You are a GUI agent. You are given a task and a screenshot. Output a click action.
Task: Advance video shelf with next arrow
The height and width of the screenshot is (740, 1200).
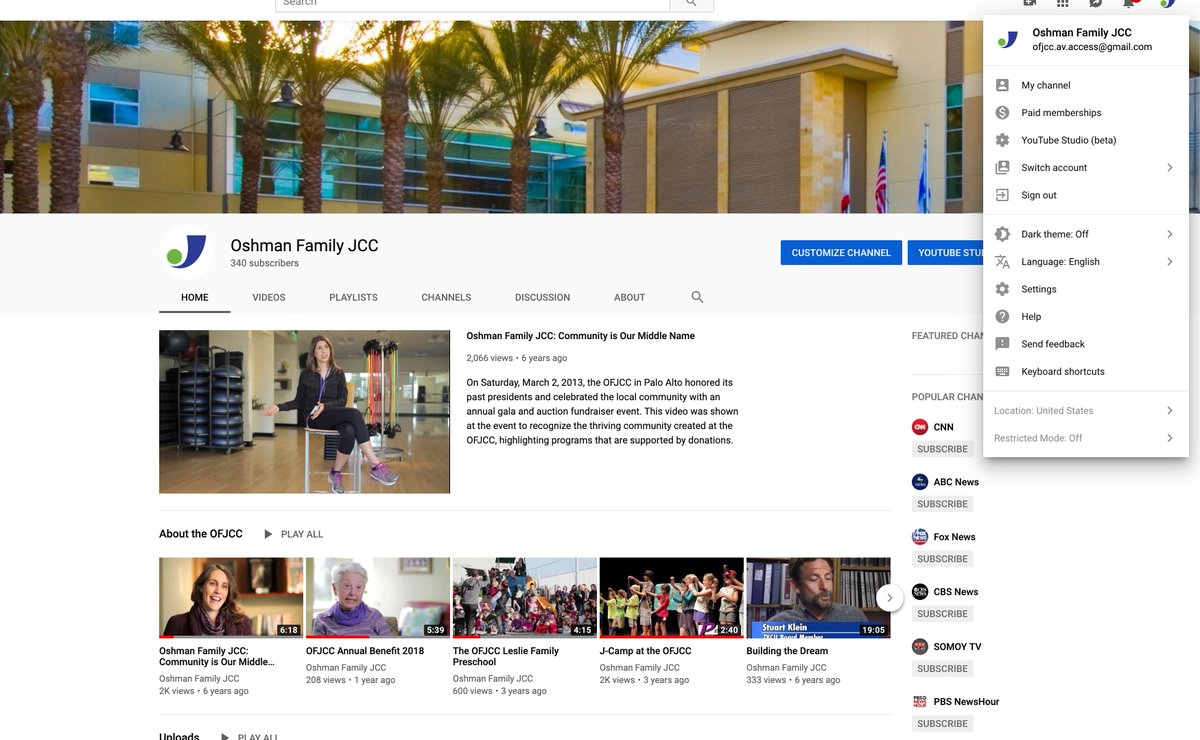coord(890,598)
